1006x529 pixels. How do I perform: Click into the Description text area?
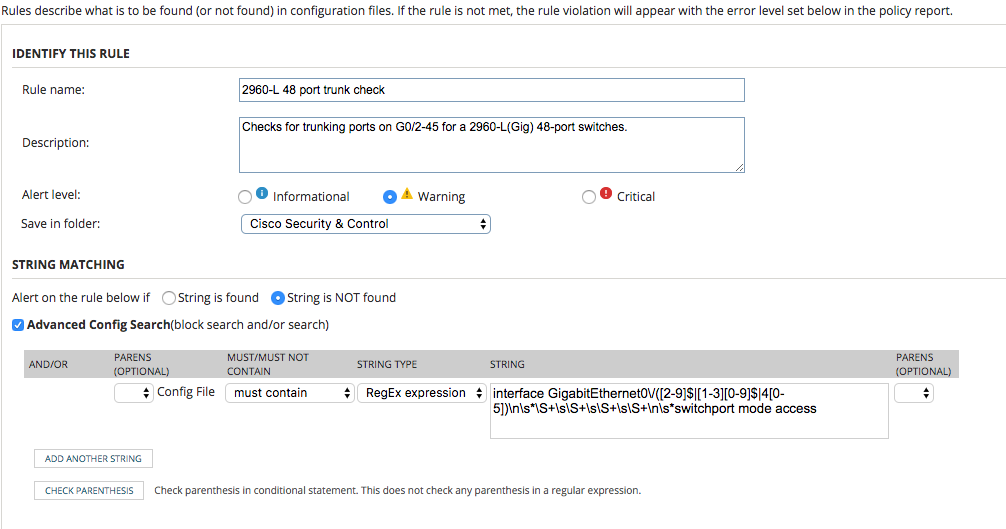point(491,144)
